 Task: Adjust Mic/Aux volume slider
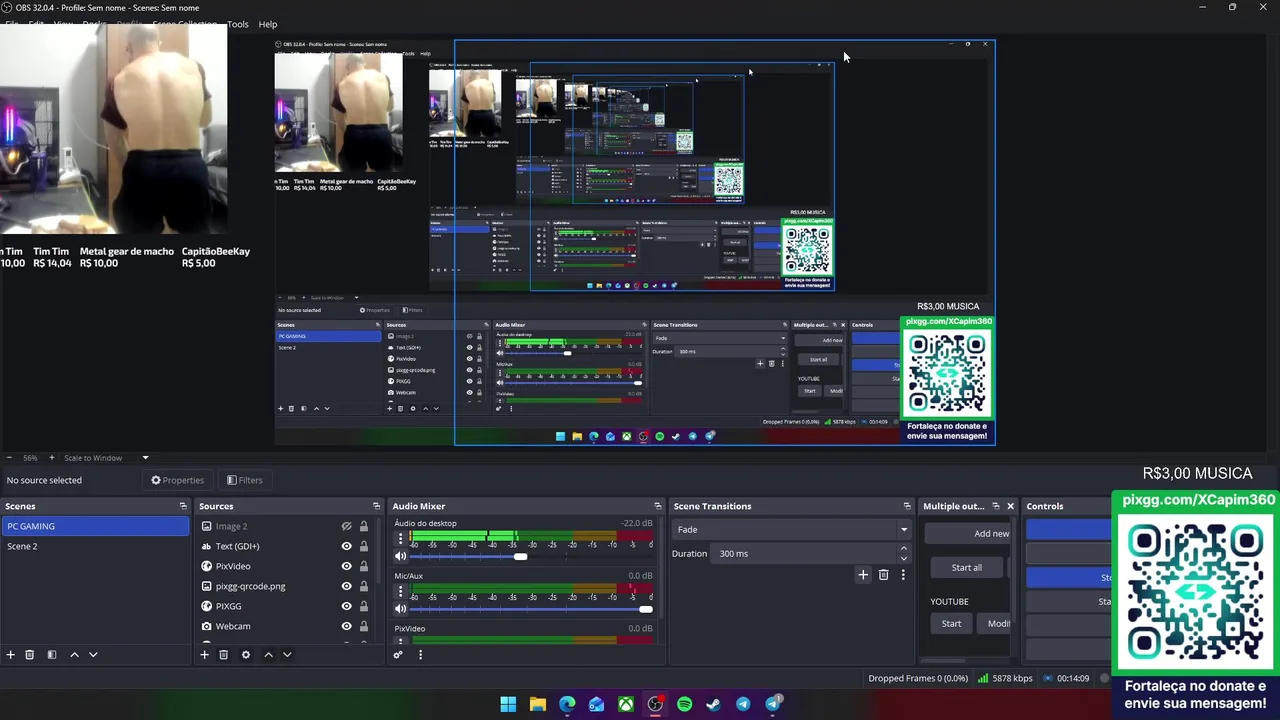(645, 609)
